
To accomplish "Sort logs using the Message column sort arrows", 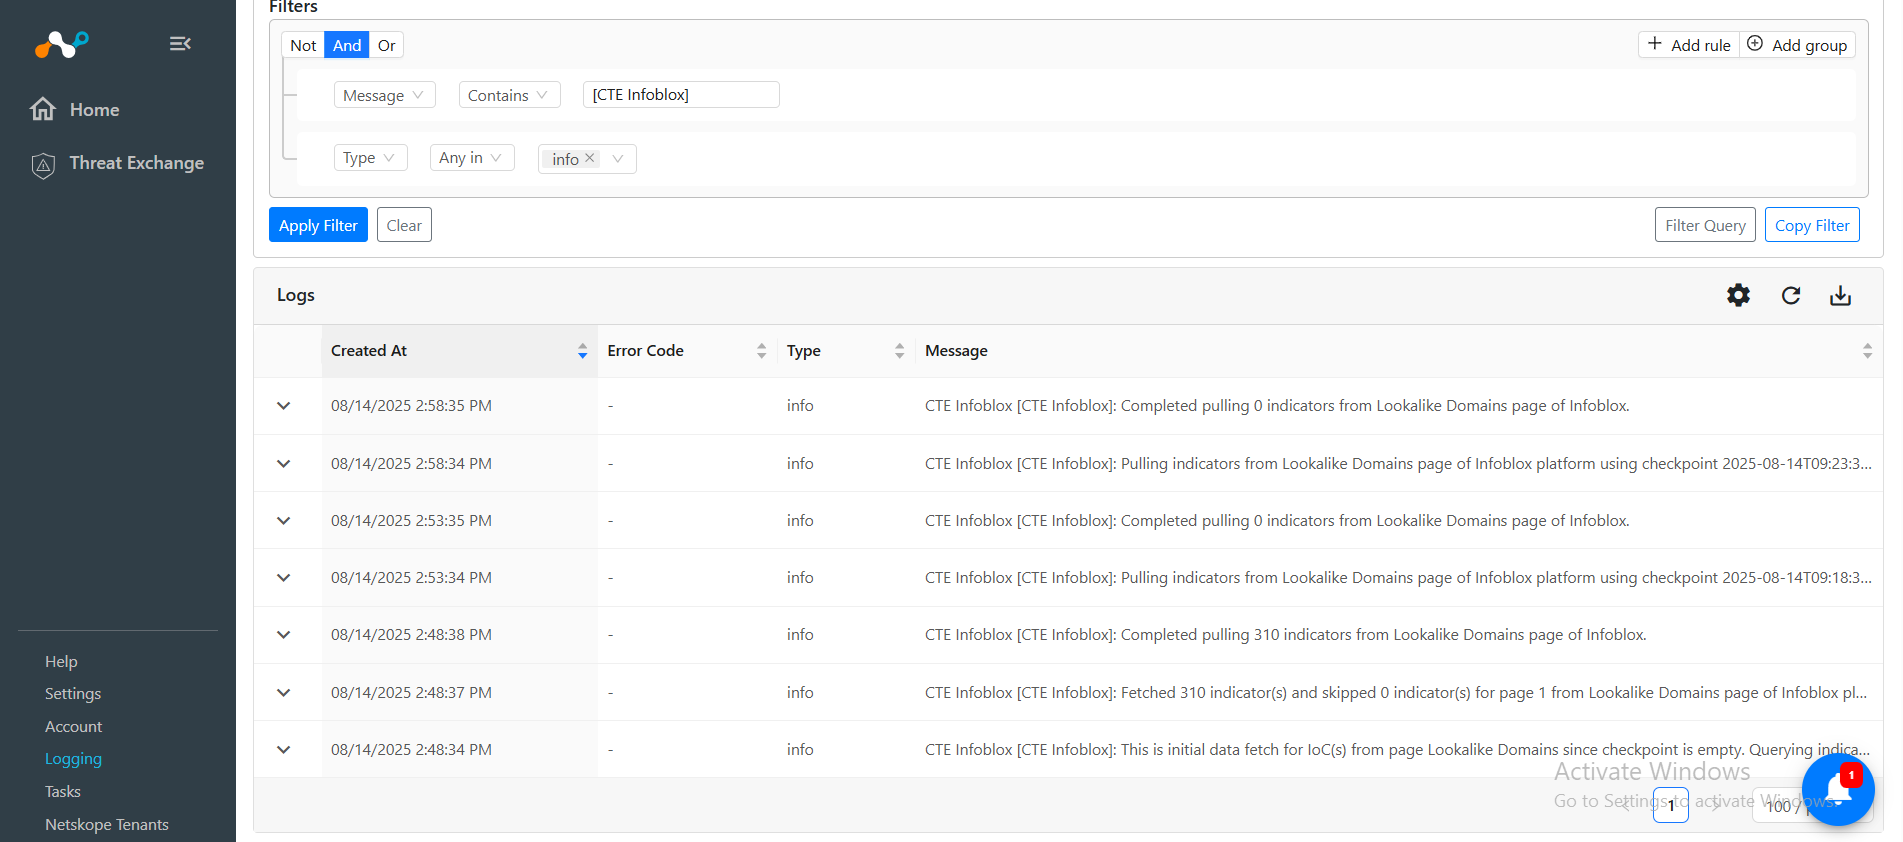I will [x=1867, y=351].
